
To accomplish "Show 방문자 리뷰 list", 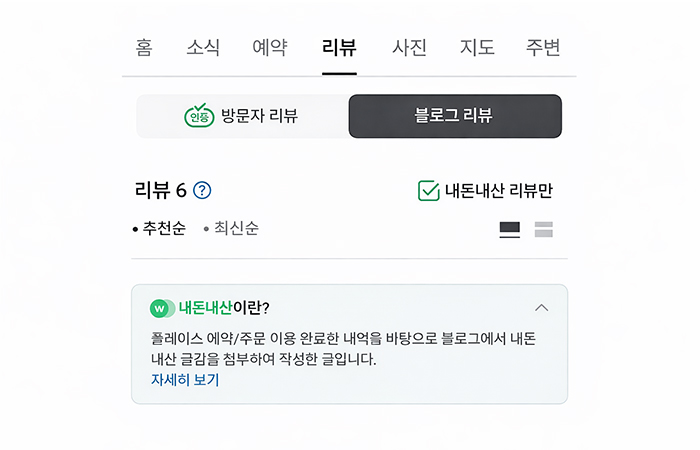I will click(x=242, y=116).
